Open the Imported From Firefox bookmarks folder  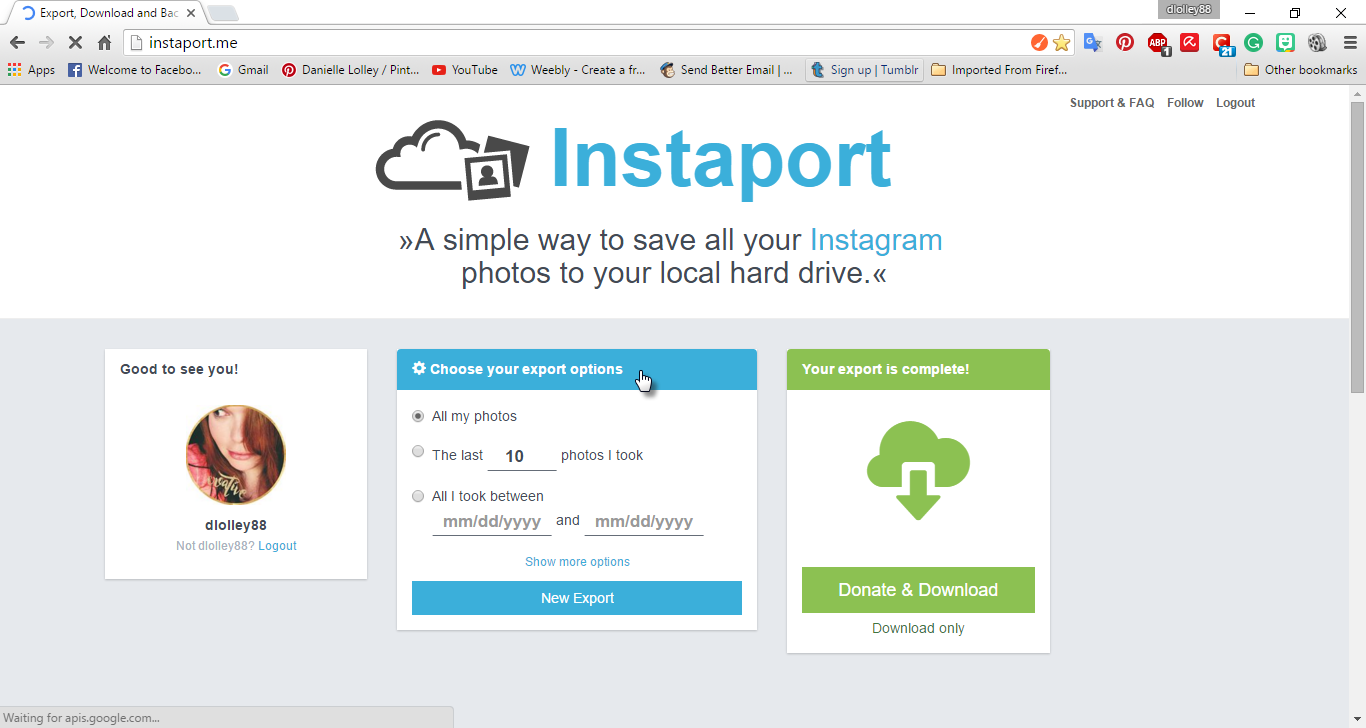point(999,70)
